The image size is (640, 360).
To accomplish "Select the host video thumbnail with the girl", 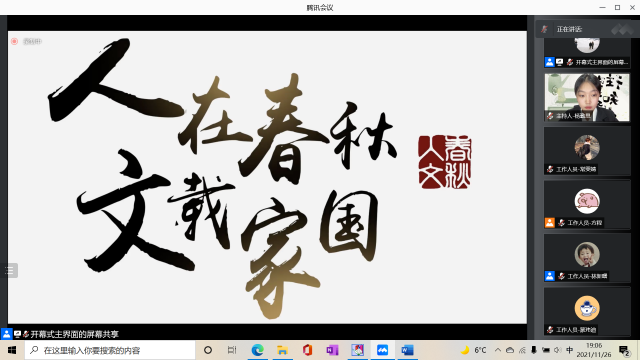I will (x=587, y=98).
